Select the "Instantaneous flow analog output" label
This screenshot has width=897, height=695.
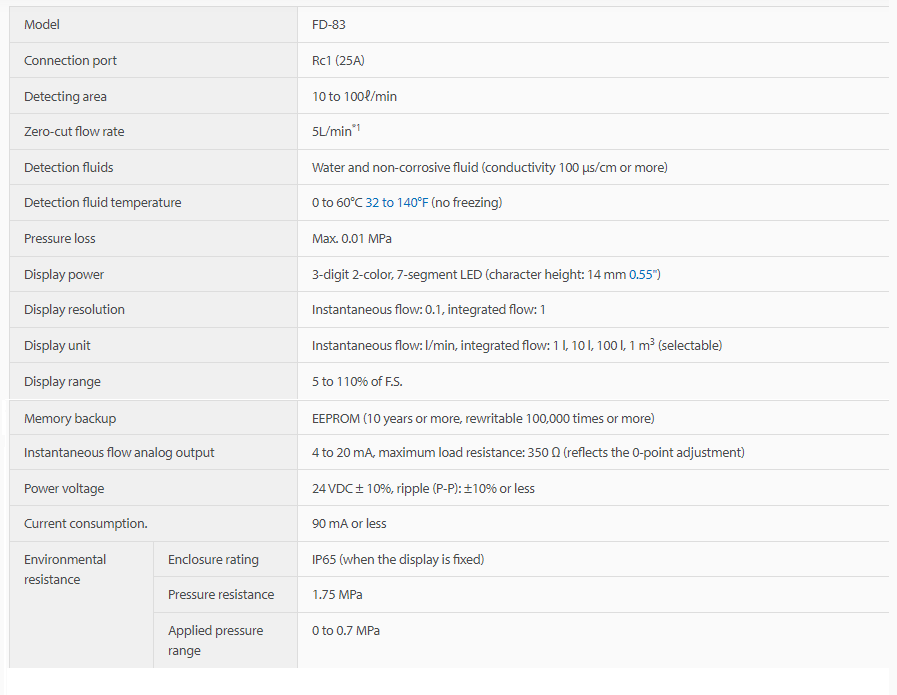[x=119, y=453]
